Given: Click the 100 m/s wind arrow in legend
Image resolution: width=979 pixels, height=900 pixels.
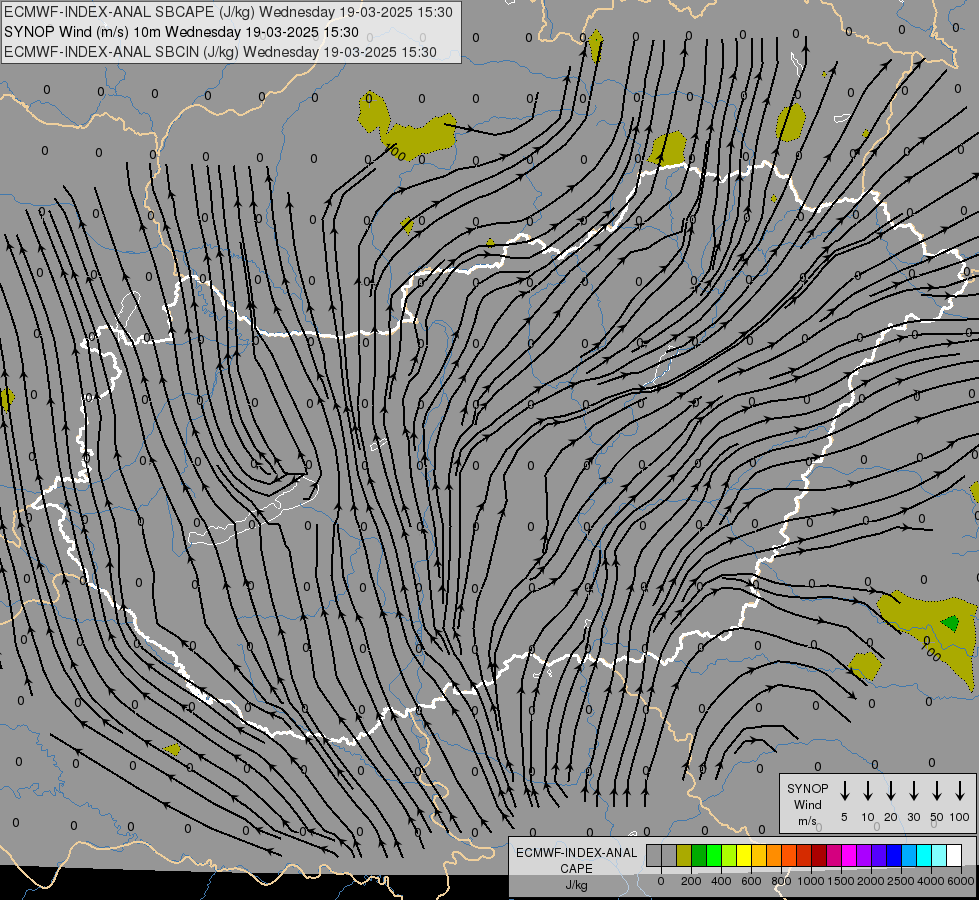Looking at the screenshot, I should pos(960,790).
